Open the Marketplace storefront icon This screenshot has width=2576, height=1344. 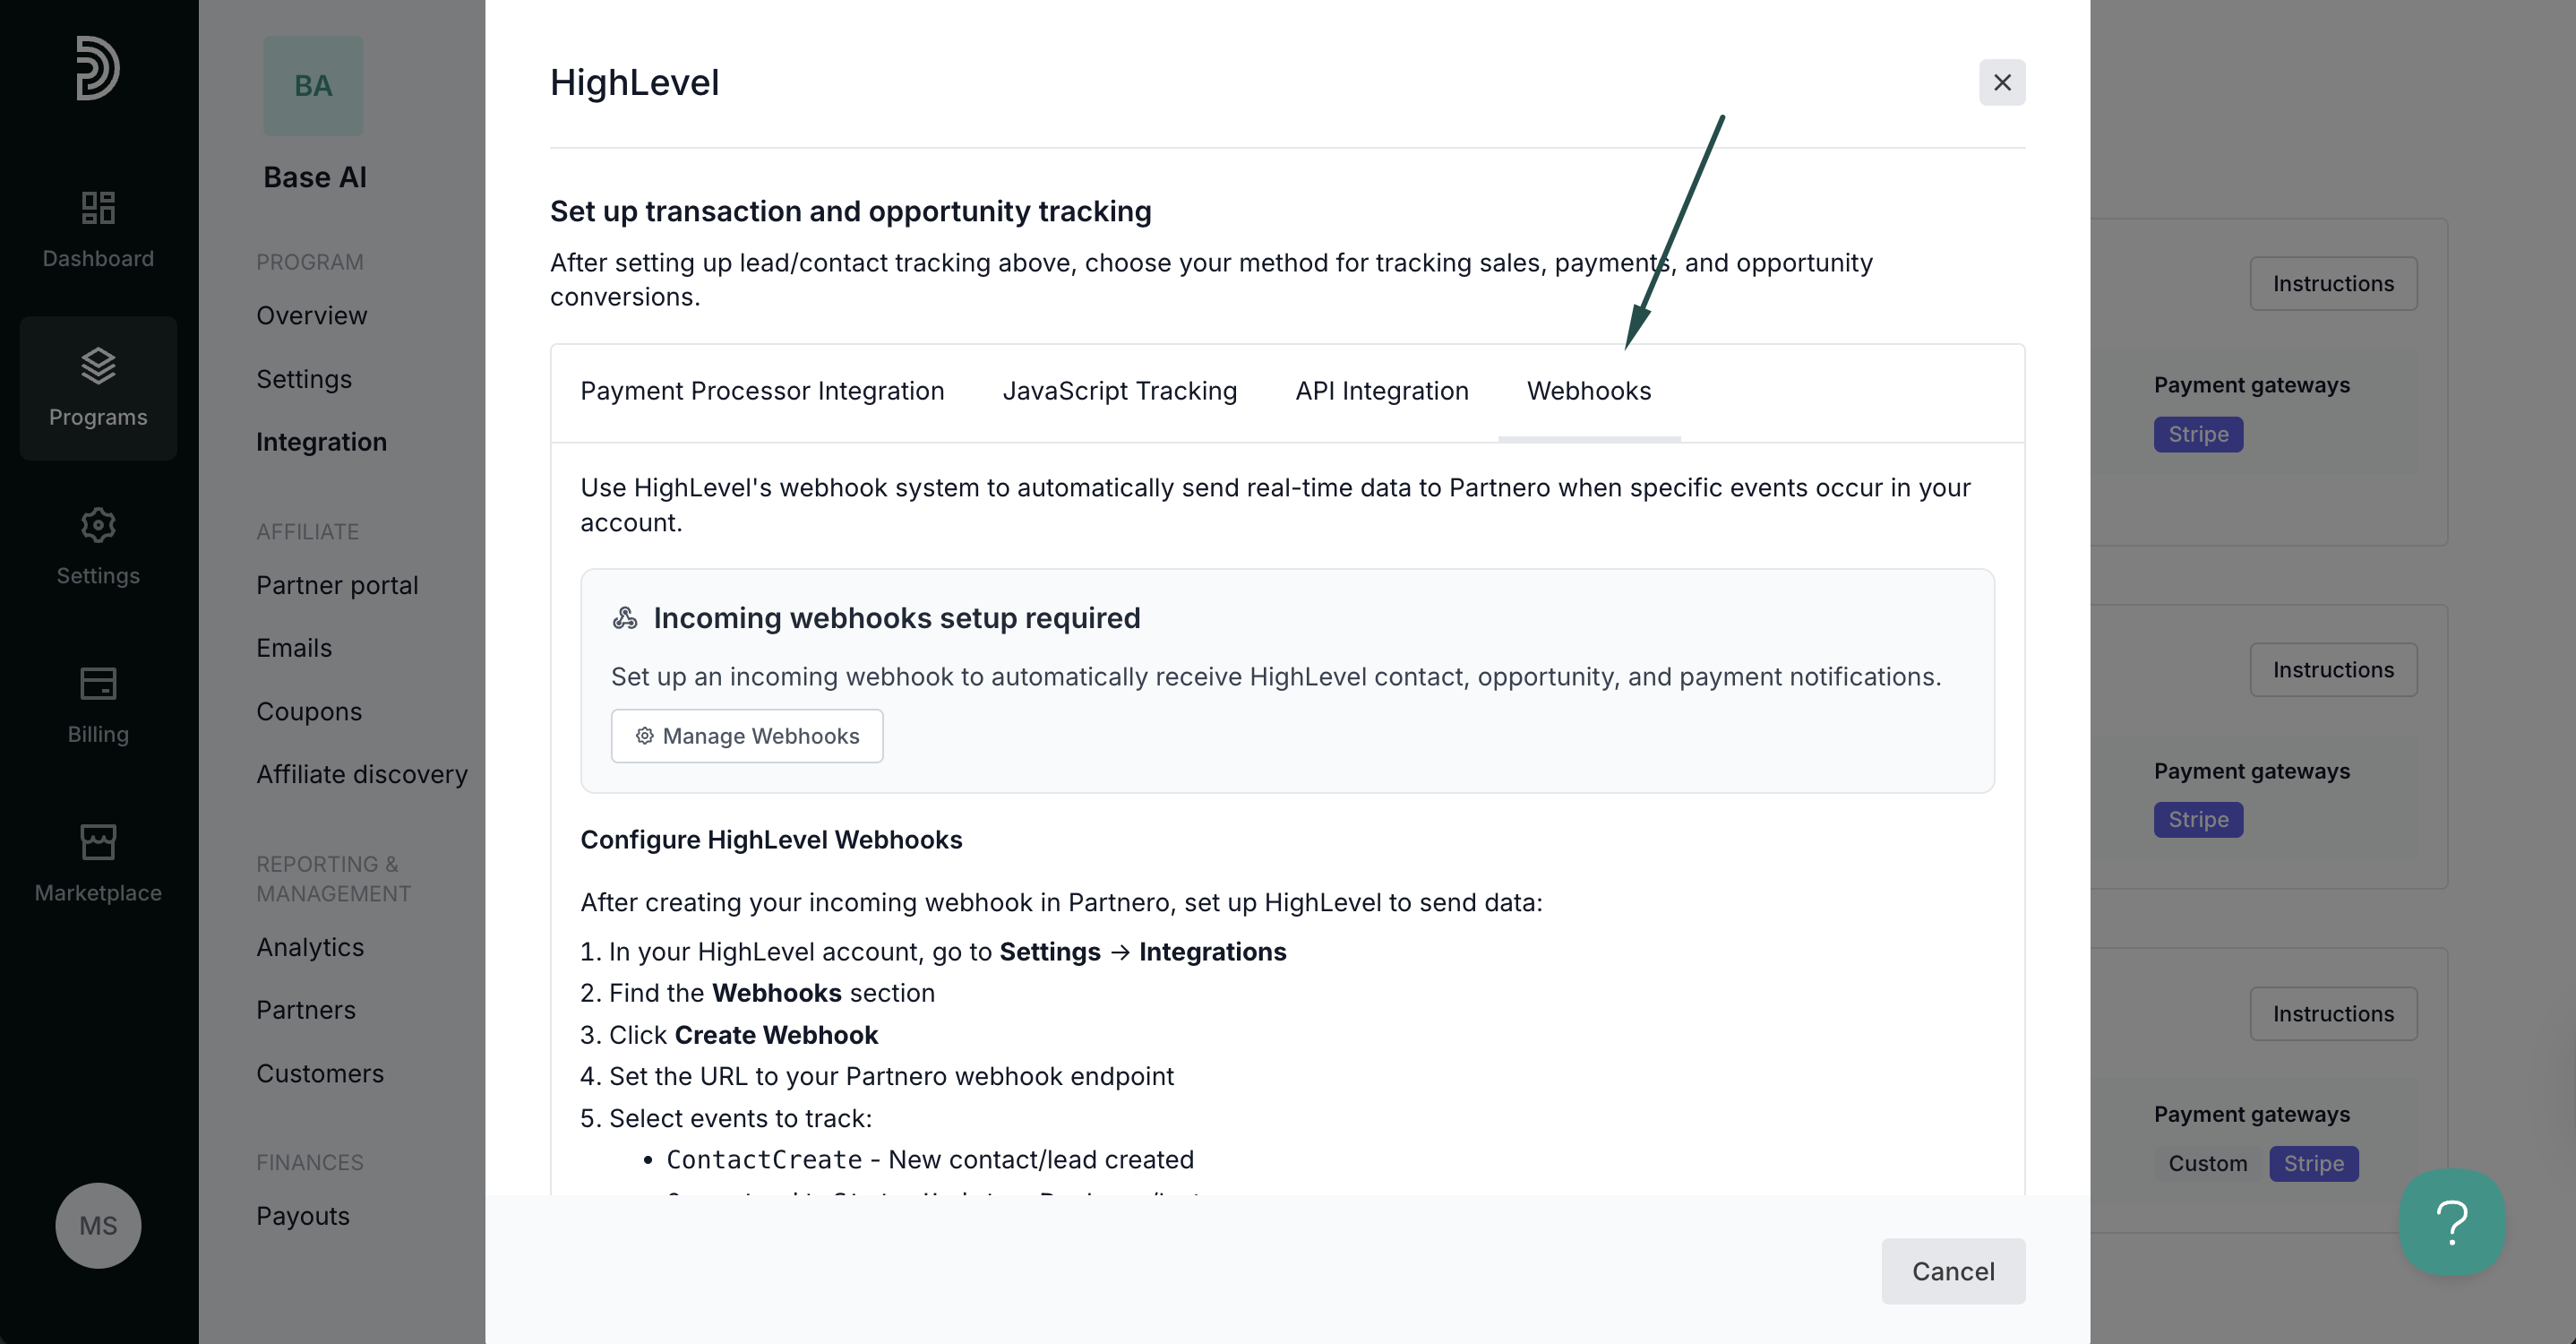(x=98, y=842)
